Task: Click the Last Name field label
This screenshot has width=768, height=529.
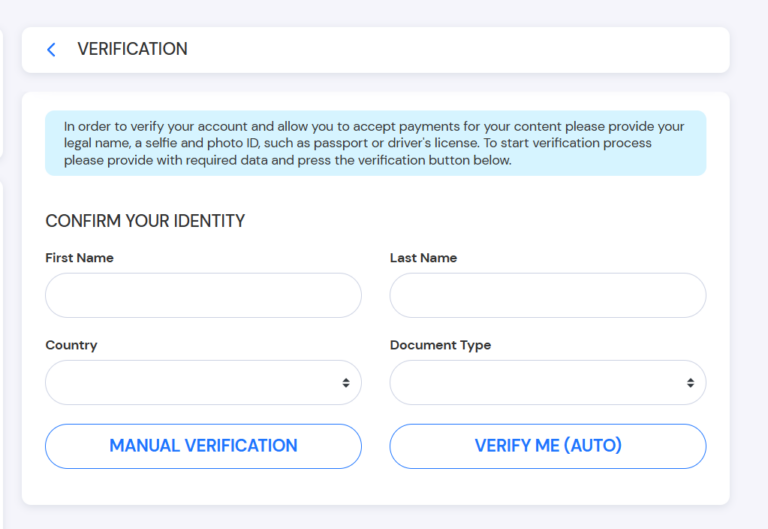Action: 423,258
